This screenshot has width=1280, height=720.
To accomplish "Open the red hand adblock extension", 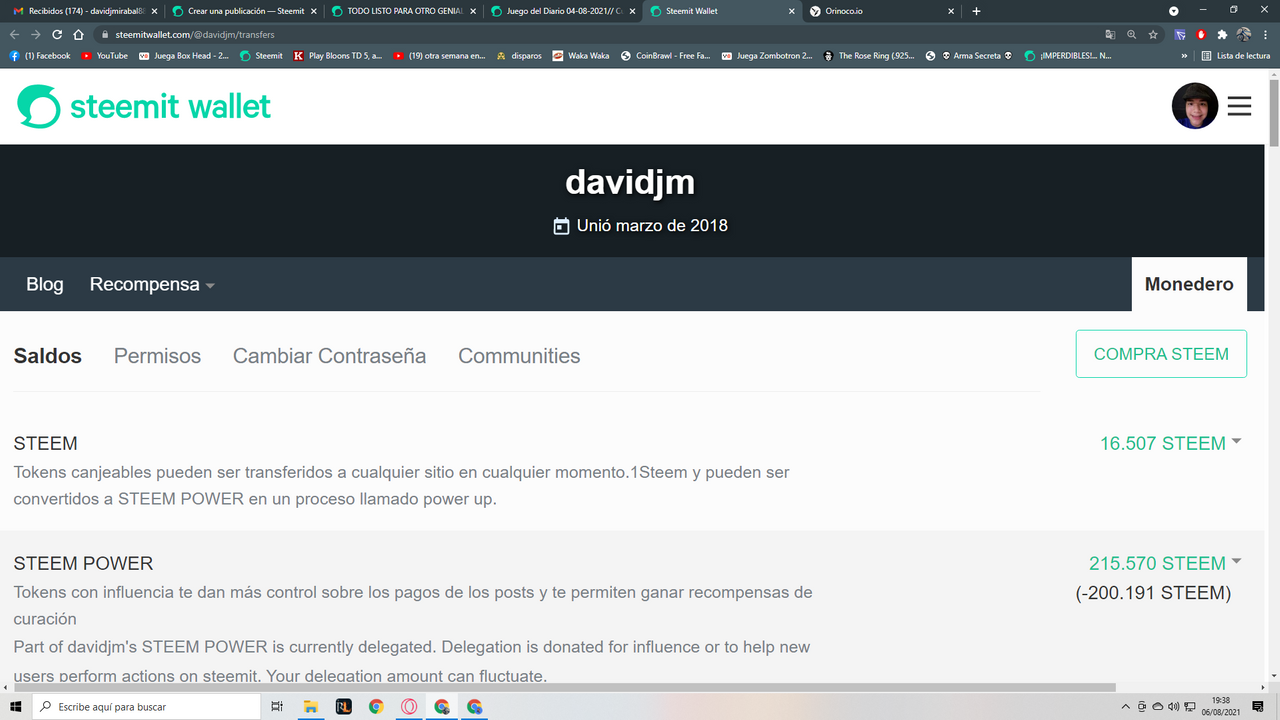I will (1201, 34).
